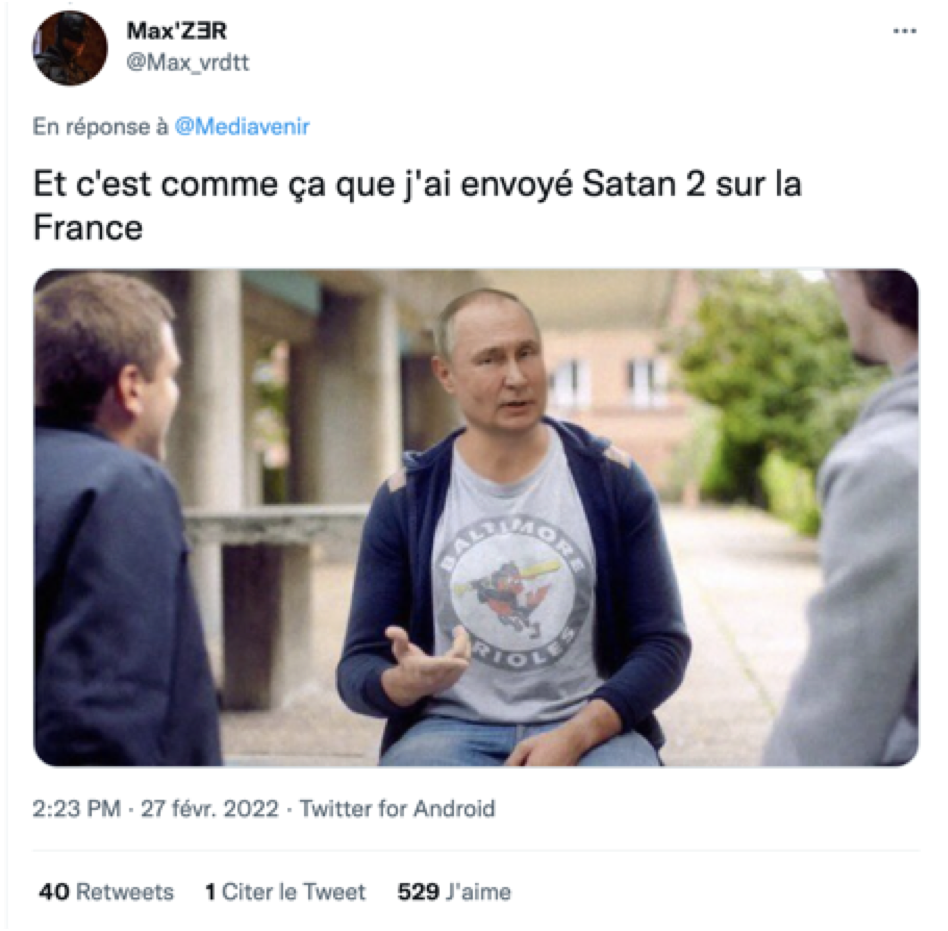This screenshot has height=931, width=948.
Task: Open the @Max_vrdtt handle link
Action: click(187, 62)
